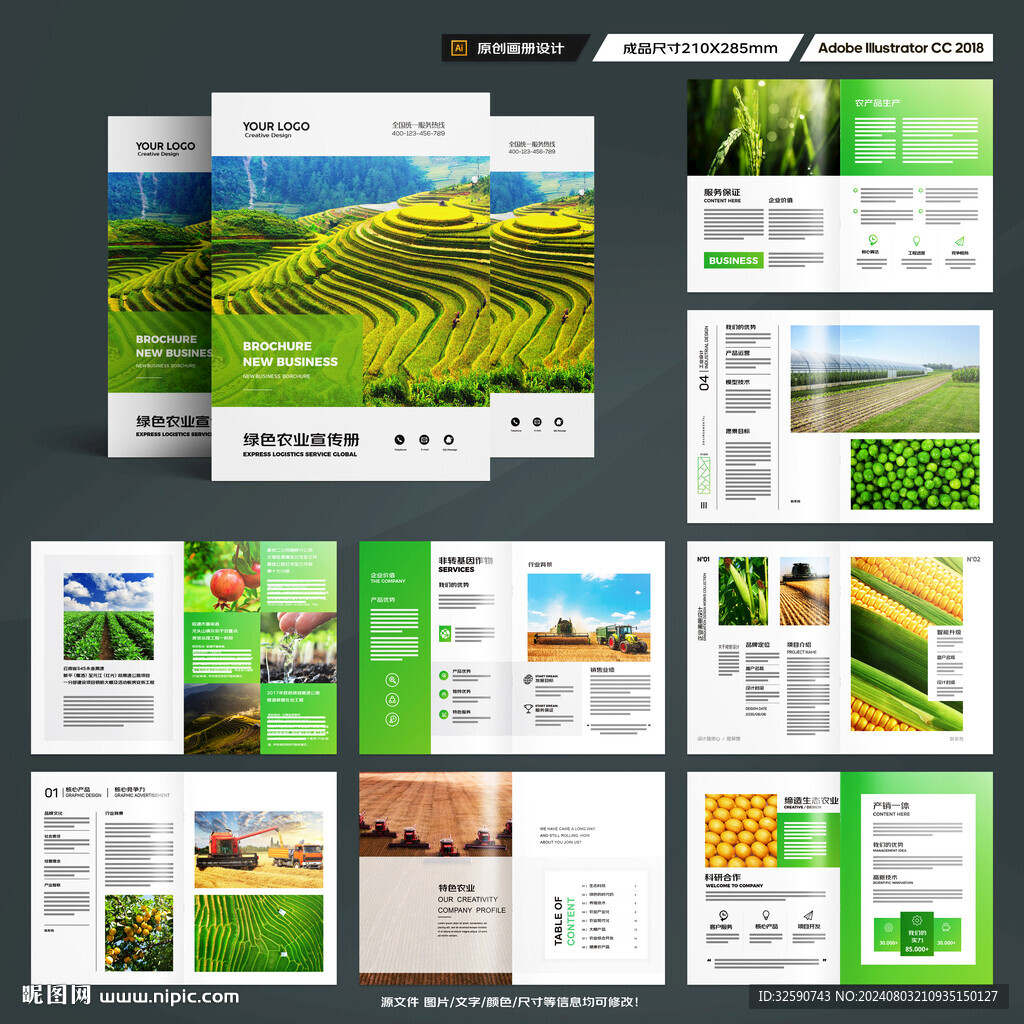Click the globe icon beside 发展目标
1024x1024 pixels.
(528, 679)
